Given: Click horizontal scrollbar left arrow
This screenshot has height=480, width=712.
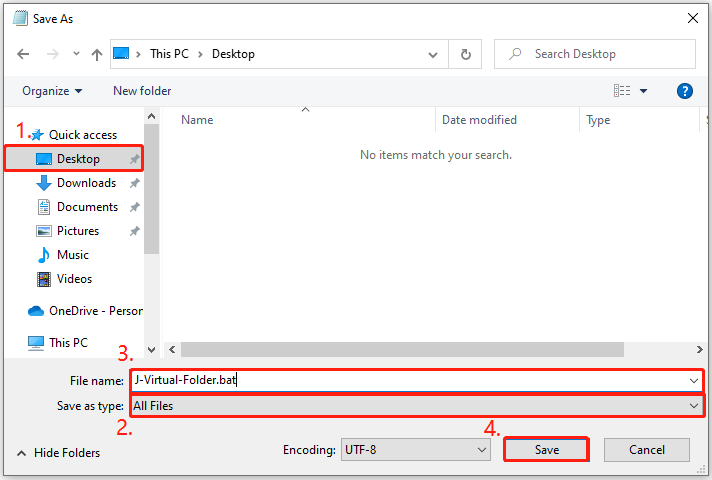Looking at the screenshot, I should coord(172,350).
